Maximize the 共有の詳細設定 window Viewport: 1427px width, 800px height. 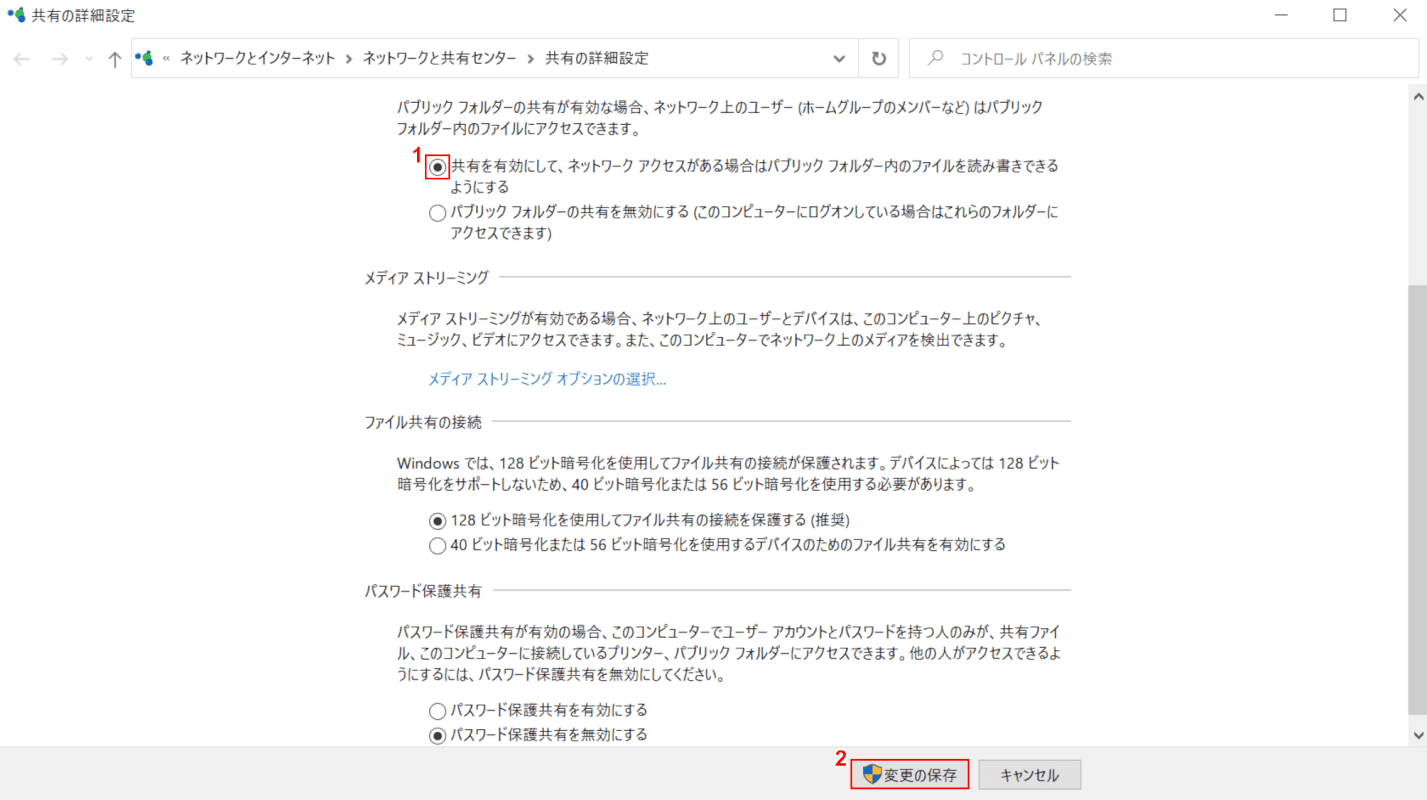pos(1340,15)
